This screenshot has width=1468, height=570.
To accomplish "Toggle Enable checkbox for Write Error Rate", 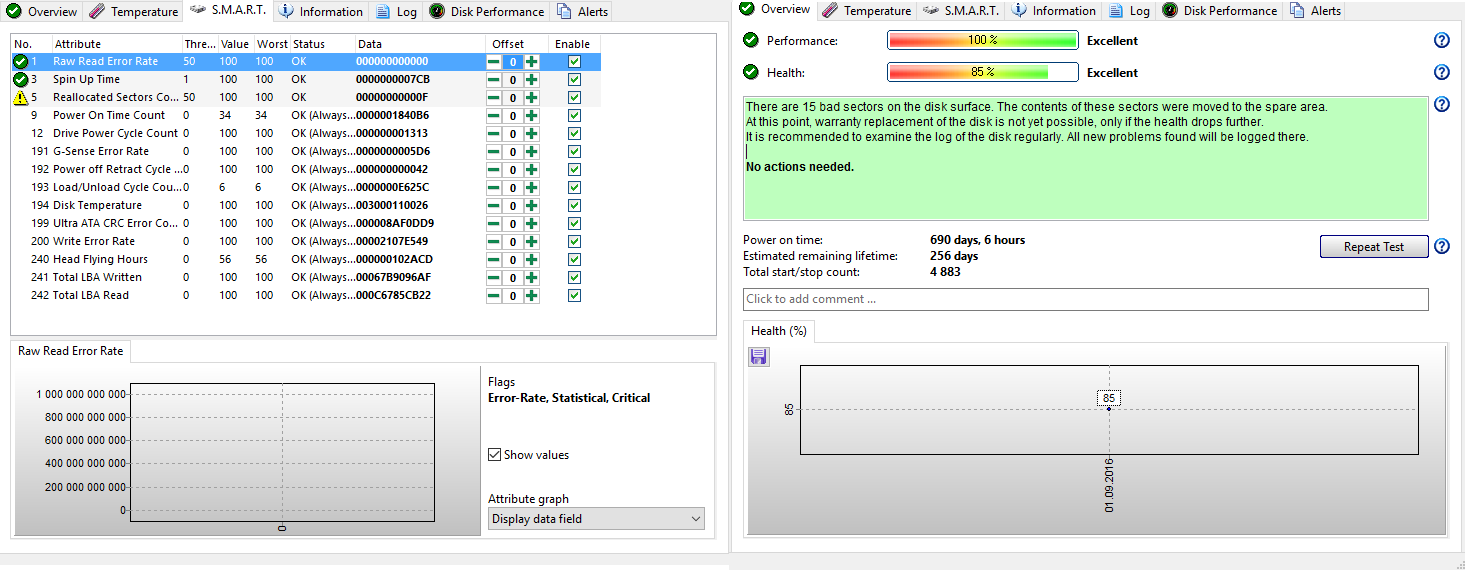I will [574, 242].
